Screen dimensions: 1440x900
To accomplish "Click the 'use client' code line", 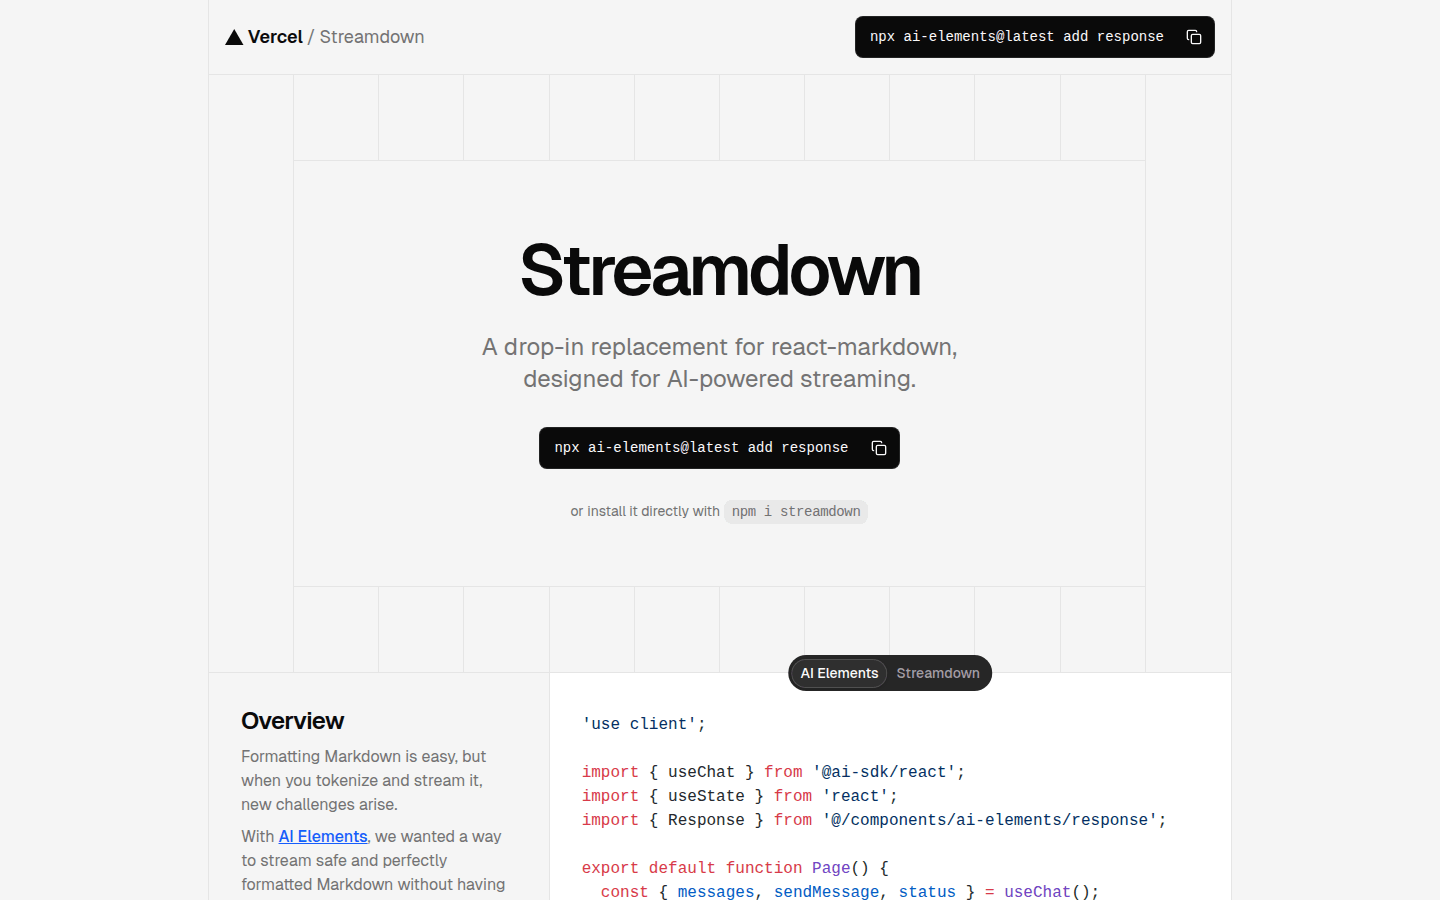I will click(644, 724).
